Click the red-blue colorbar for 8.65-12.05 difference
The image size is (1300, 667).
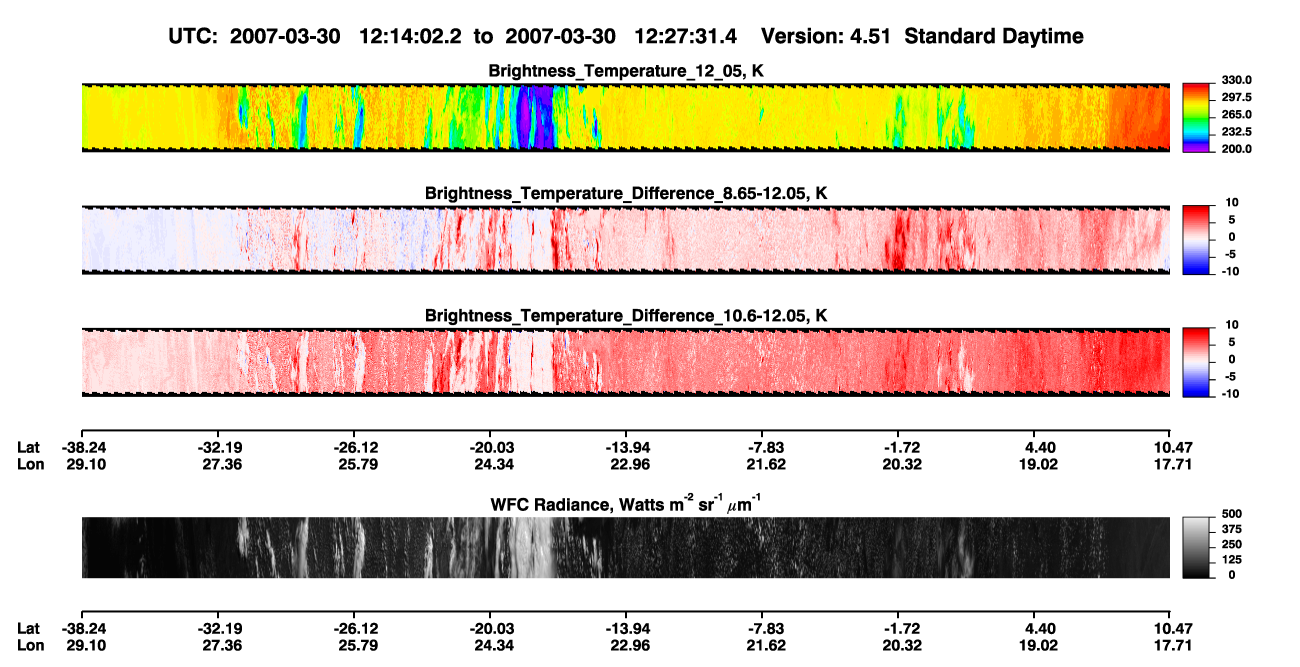[1197, 237]
